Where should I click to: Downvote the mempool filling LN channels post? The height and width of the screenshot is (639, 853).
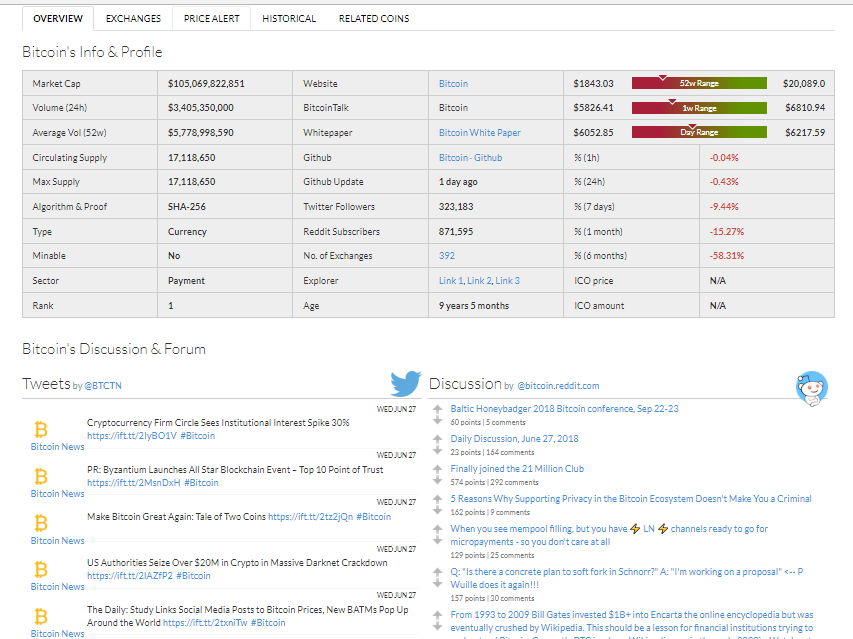[x=437, y=539]
